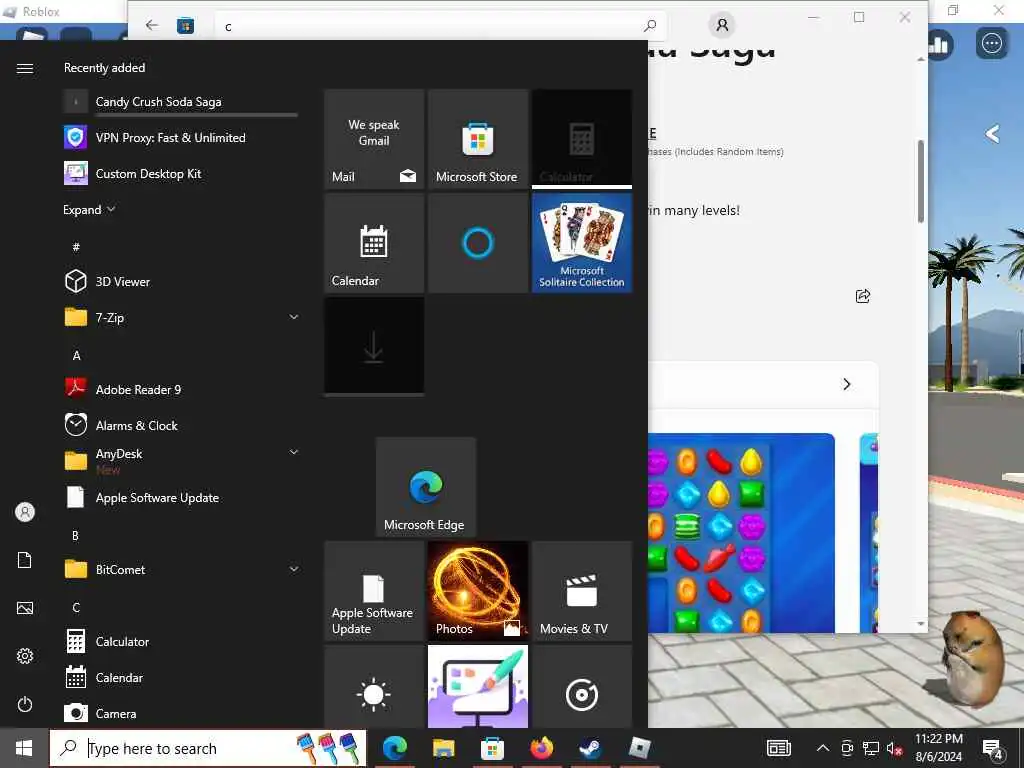Screen dimensions: 1024x768
Task: Open the Microsoft Store tile
Action: tap(478, 139)
